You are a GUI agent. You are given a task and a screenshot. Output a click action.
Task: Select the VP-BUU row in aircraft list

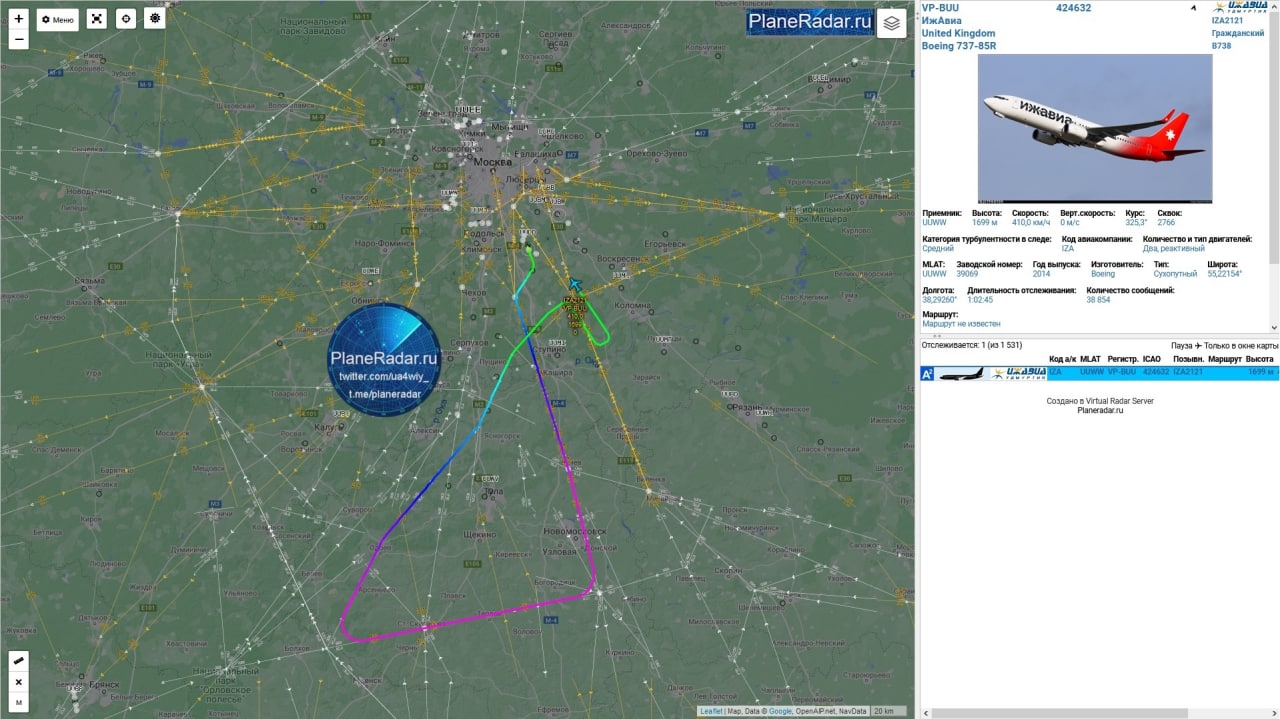1099,373
